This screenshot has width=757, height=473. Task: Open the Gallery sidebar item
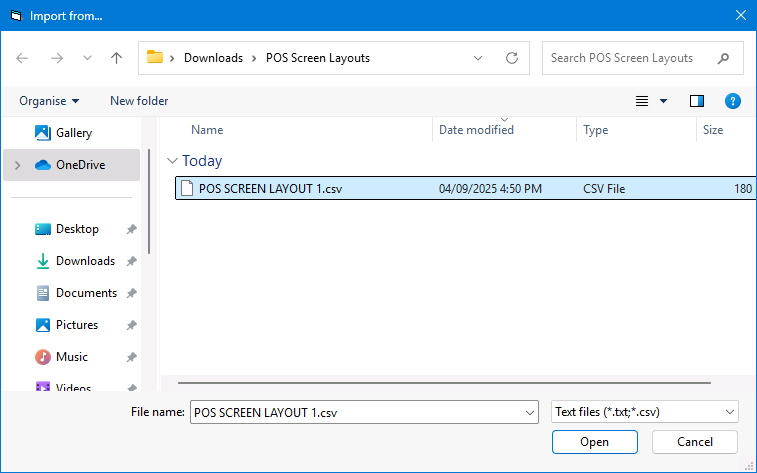click(73, 133)
